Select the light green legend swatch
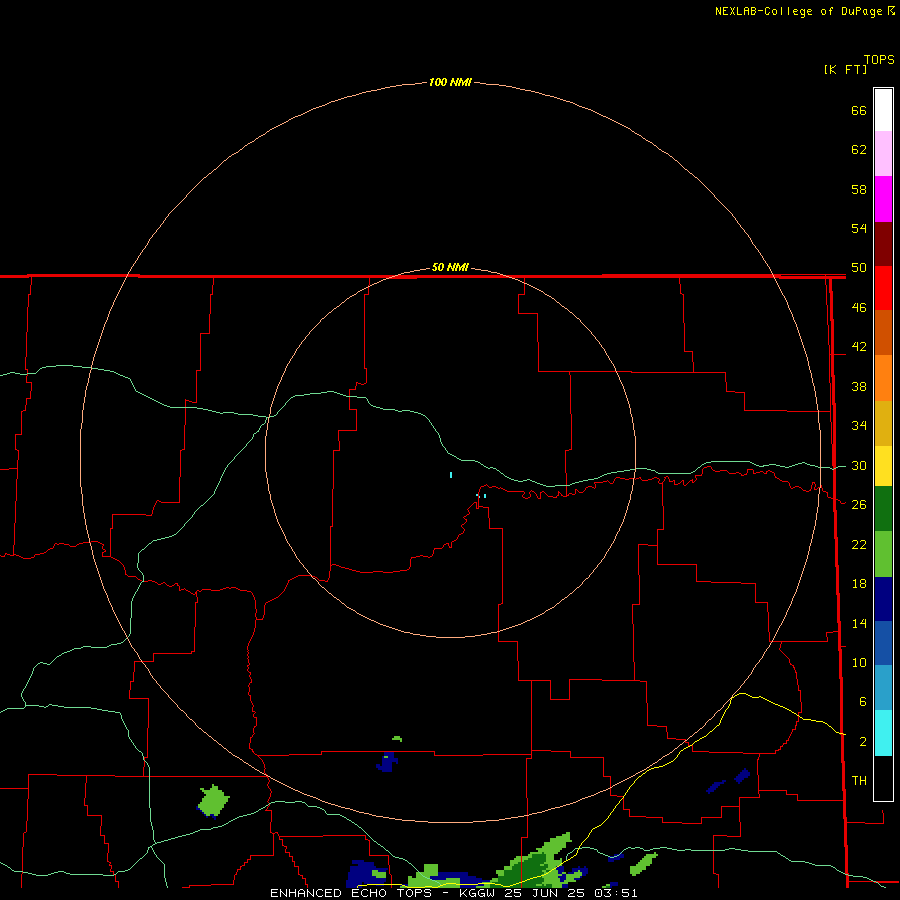The width and height of the screenshot is (900, 900). [x=883, y=554]
